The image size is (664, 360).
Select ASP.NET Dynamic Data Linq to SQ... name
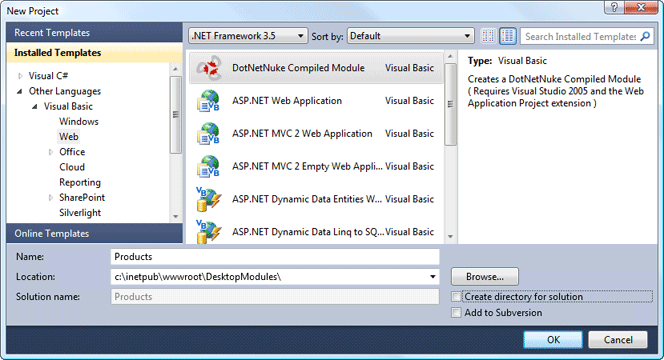(x=308, y=232)
